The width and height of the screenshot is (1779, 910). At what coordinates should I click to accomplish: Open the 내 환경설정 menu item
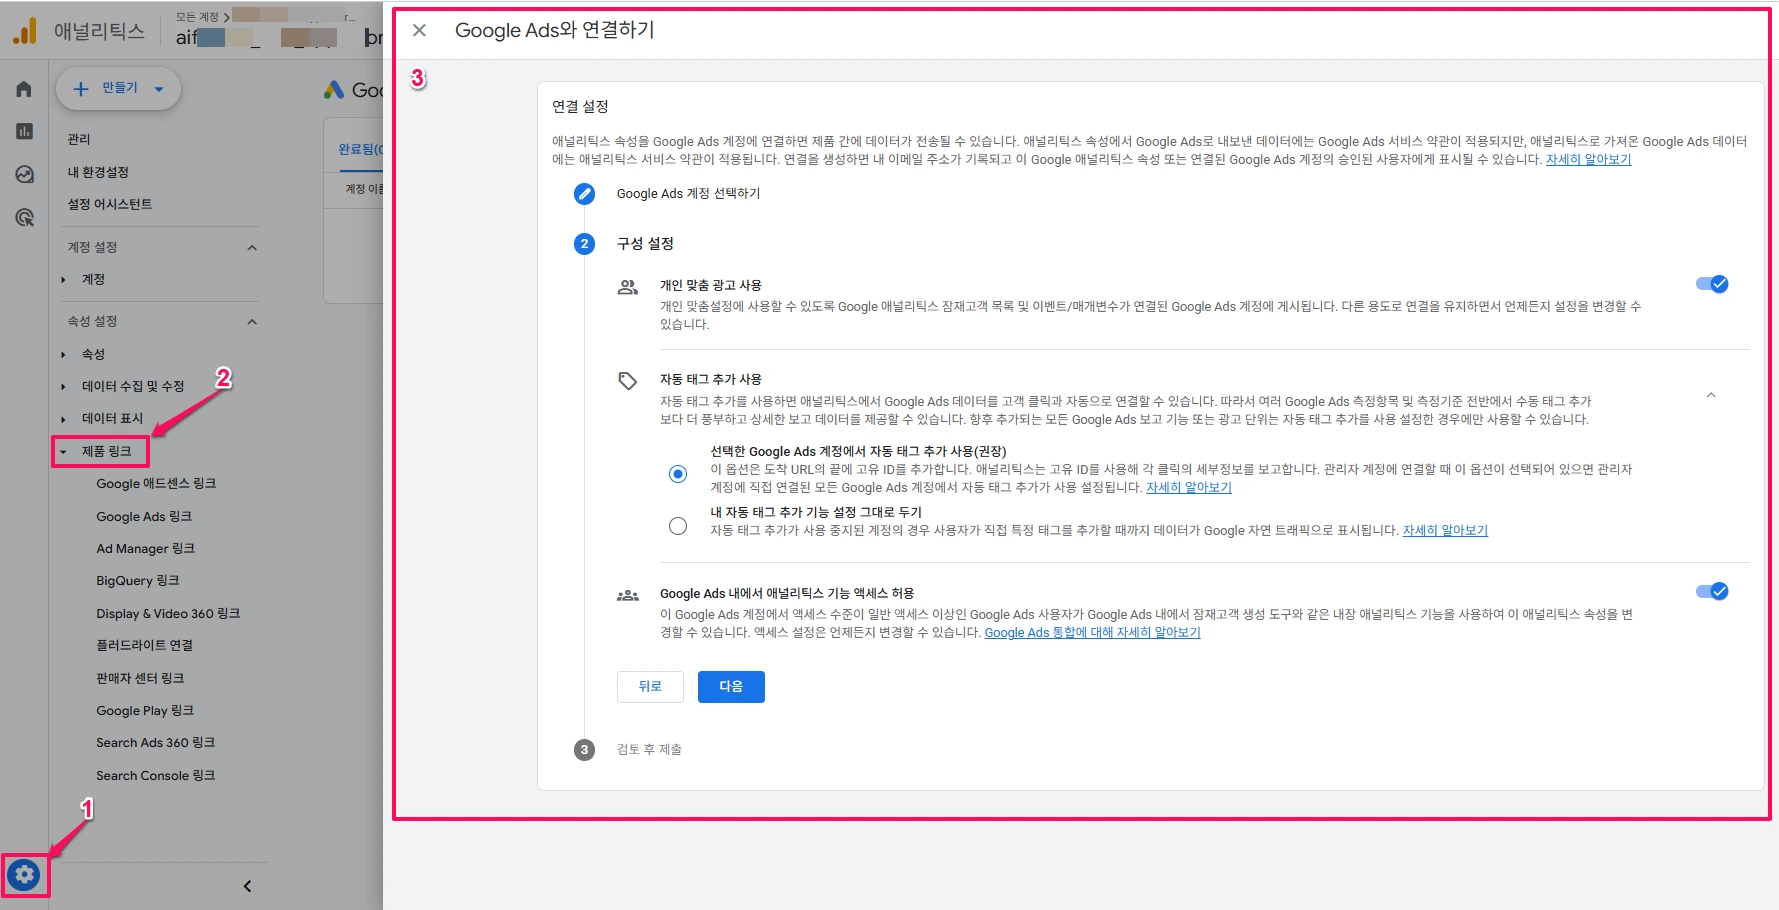click(x=100, y=171)
